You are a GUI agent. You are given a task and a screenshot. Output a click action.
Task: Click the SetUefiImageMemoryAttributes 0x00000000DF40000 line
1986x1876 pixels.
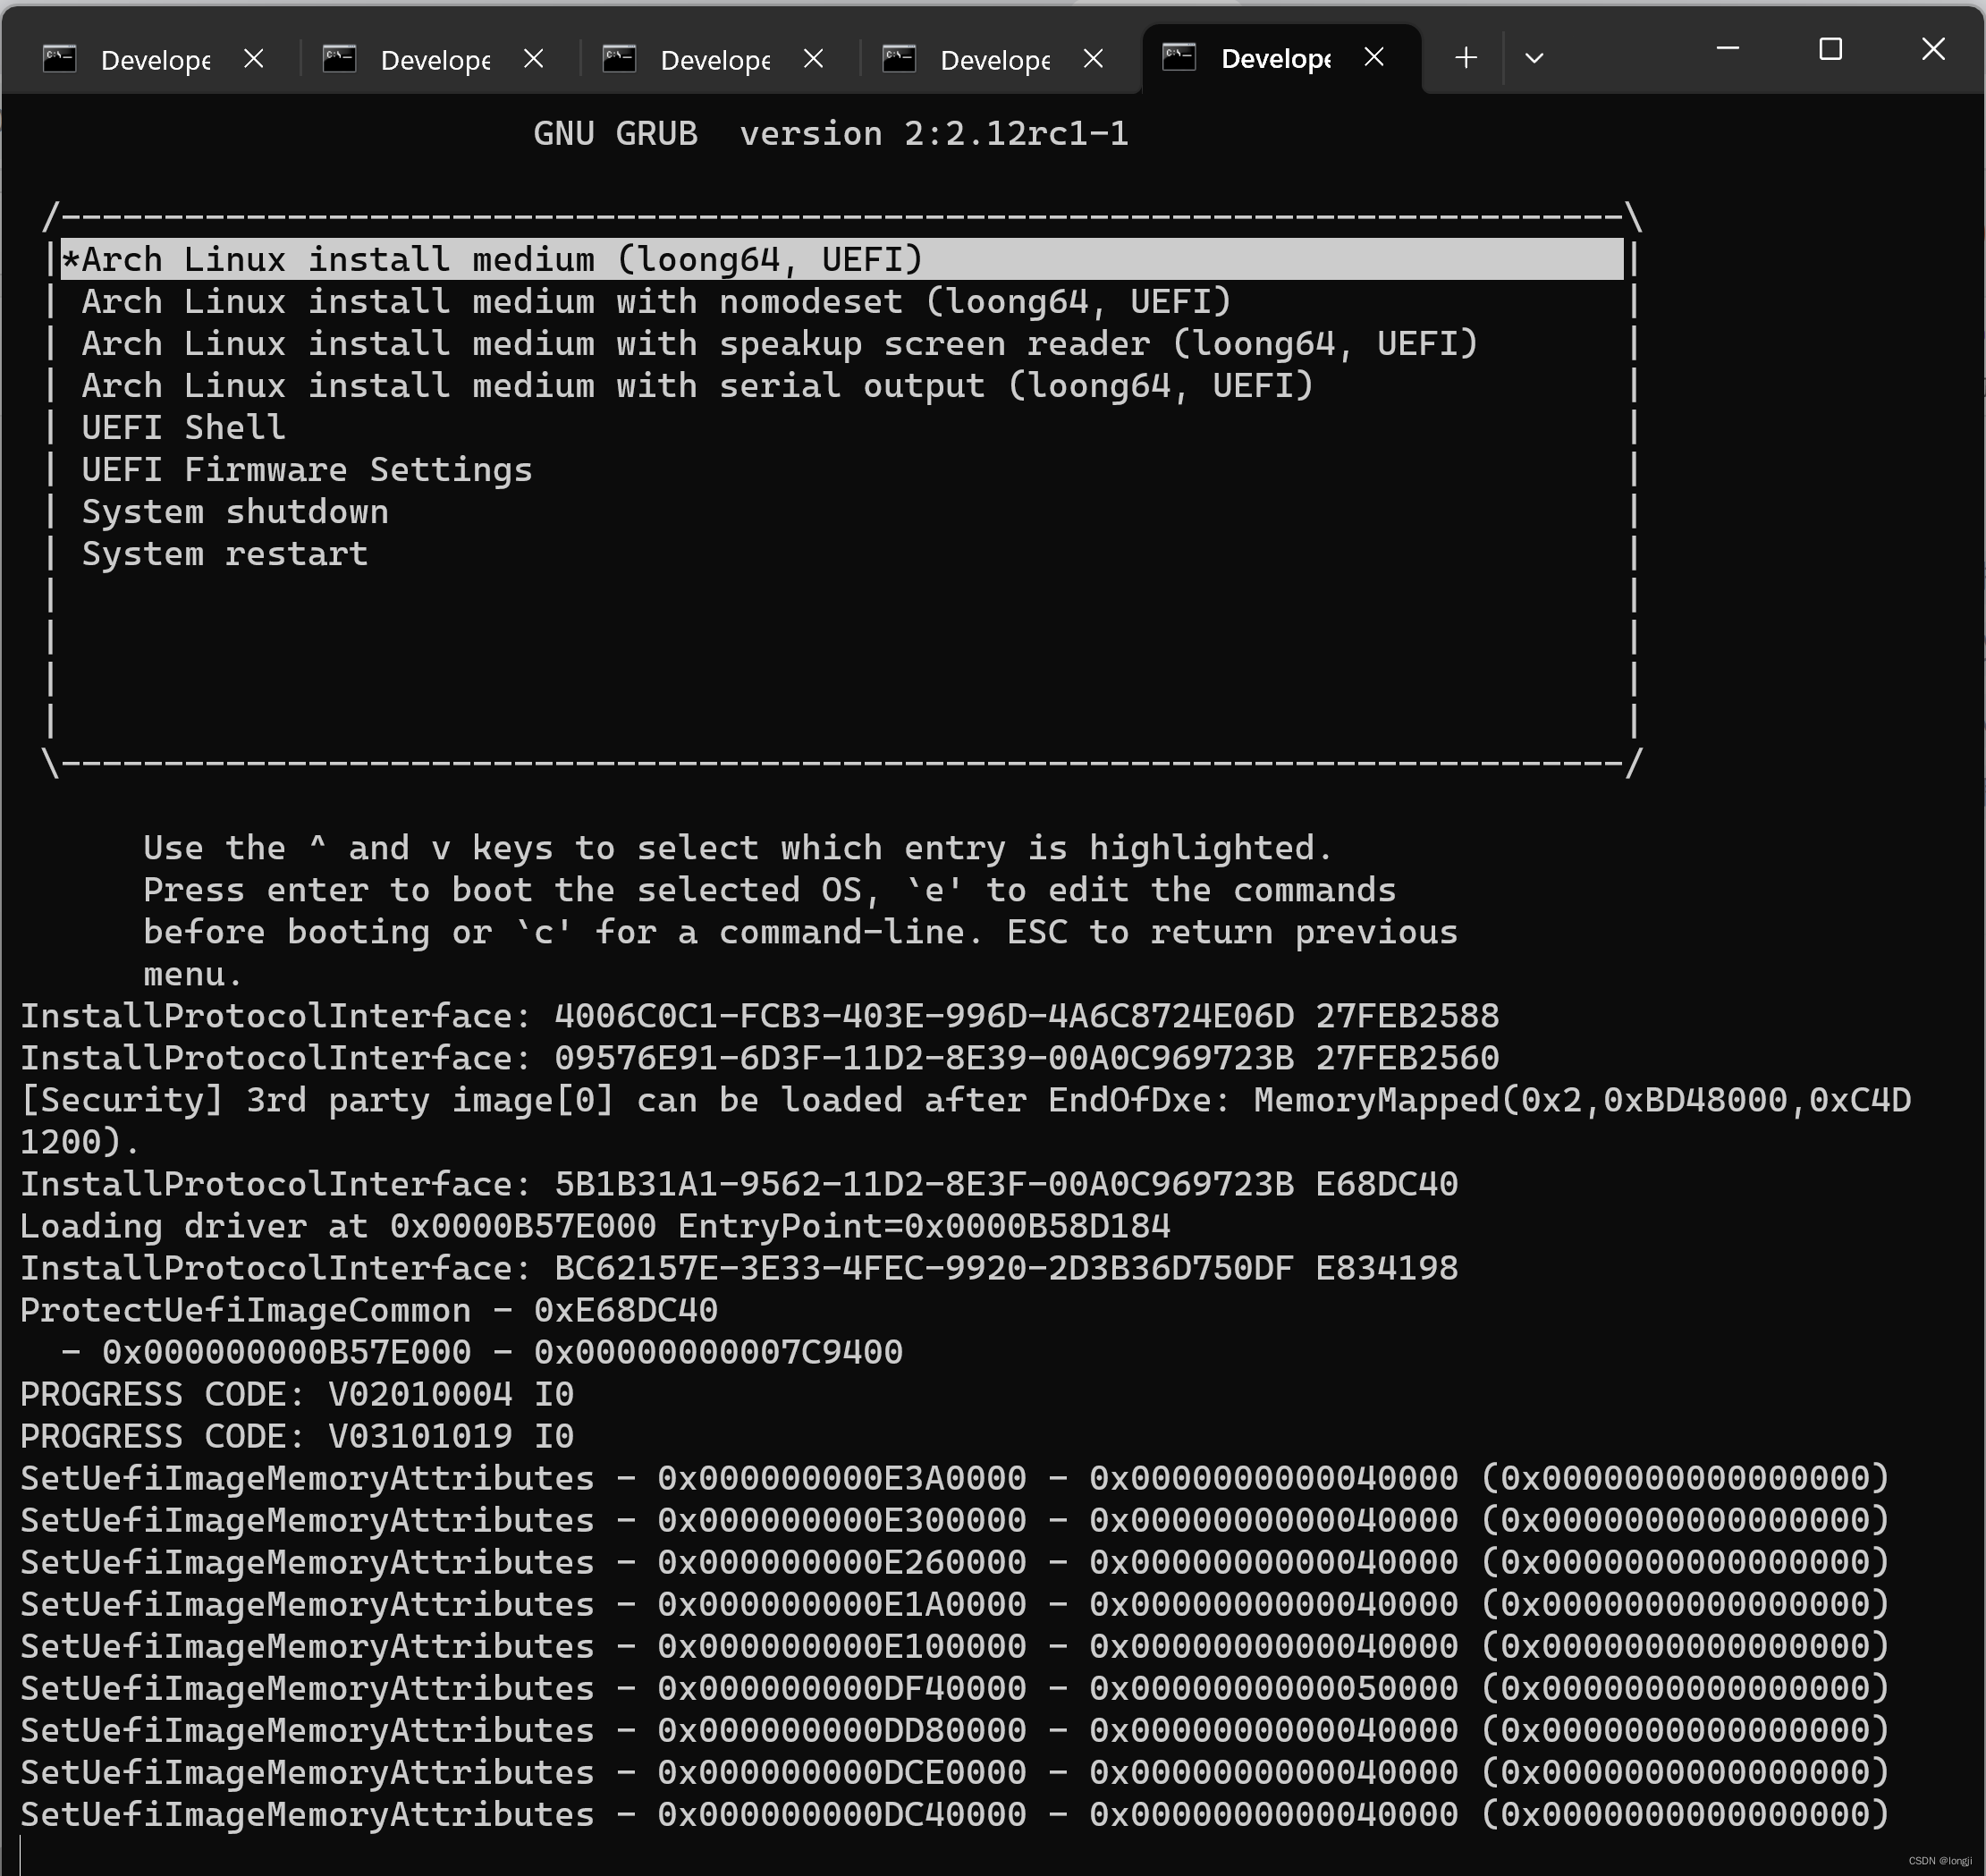pyautogui.click(x=955, y=1688)
